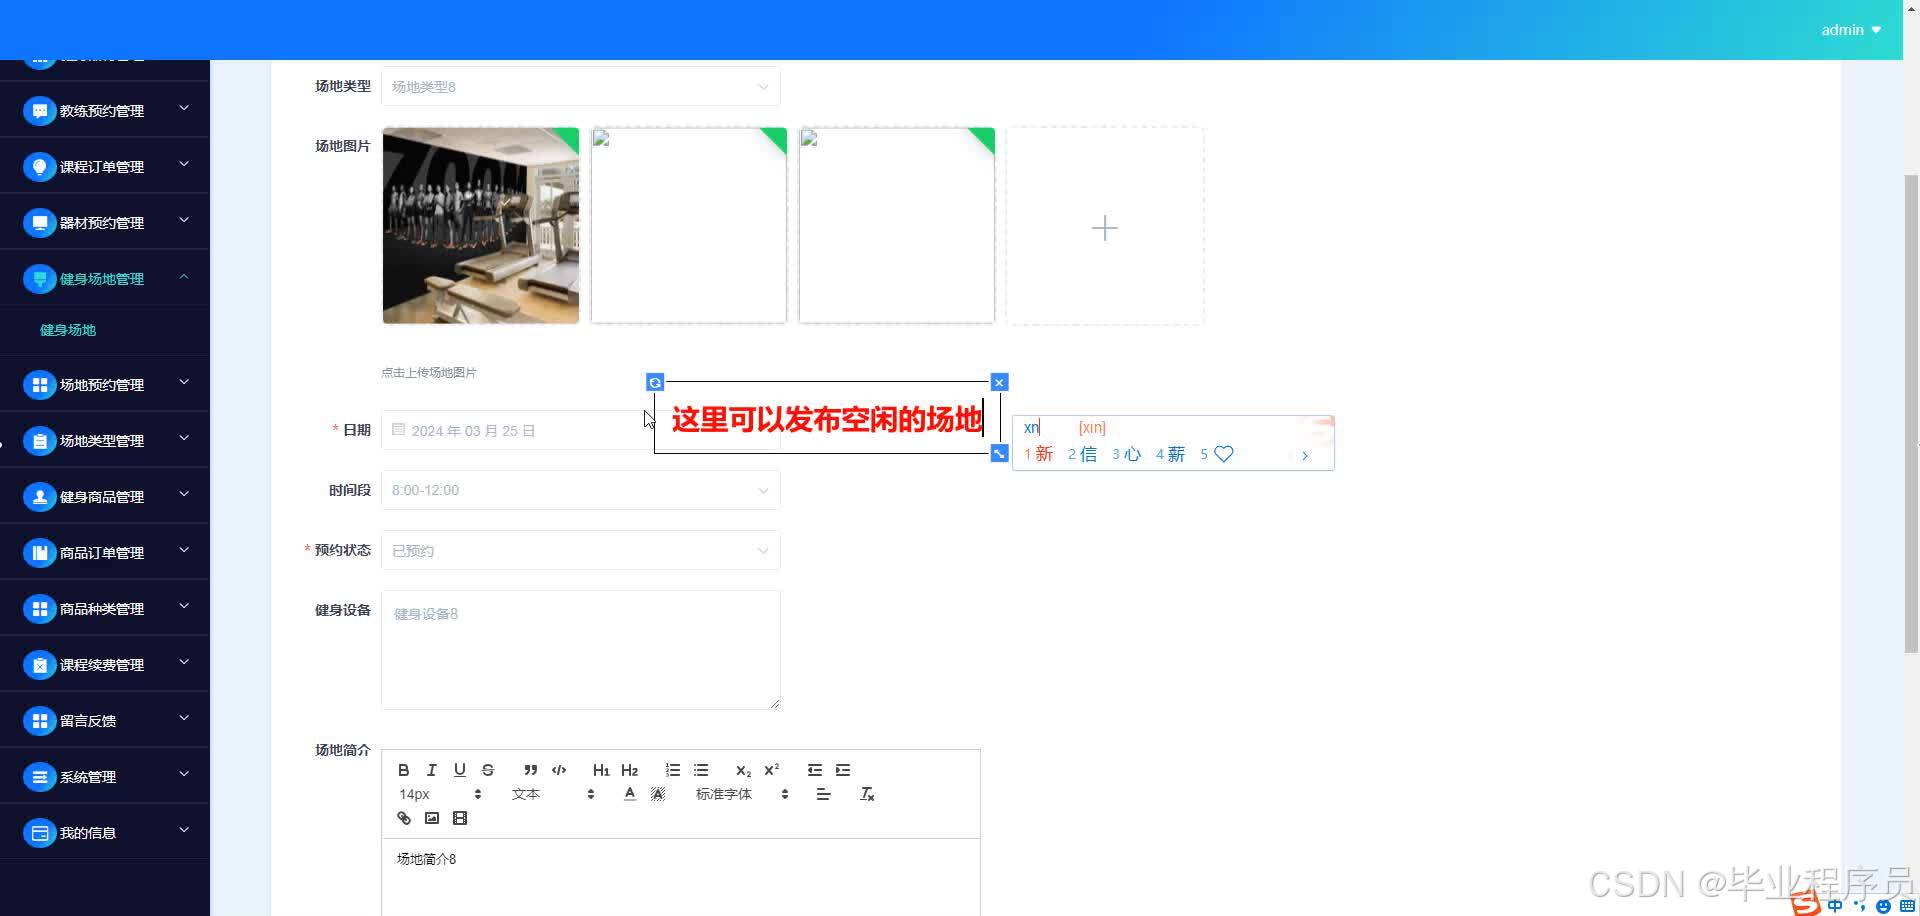Open the text alignment picker
This screenshot has height=916, width=1920.
[823, 794]
